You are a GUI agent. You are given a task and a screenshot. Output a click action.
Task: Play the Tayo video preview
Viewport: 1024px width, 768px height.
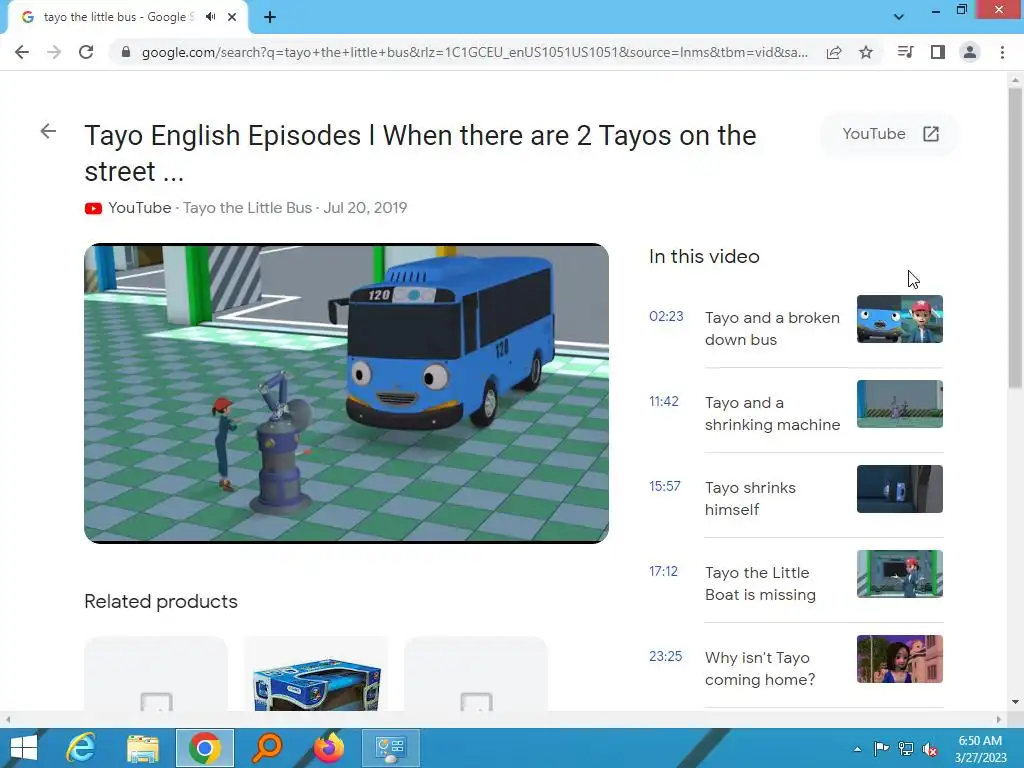tap(347, 393)
